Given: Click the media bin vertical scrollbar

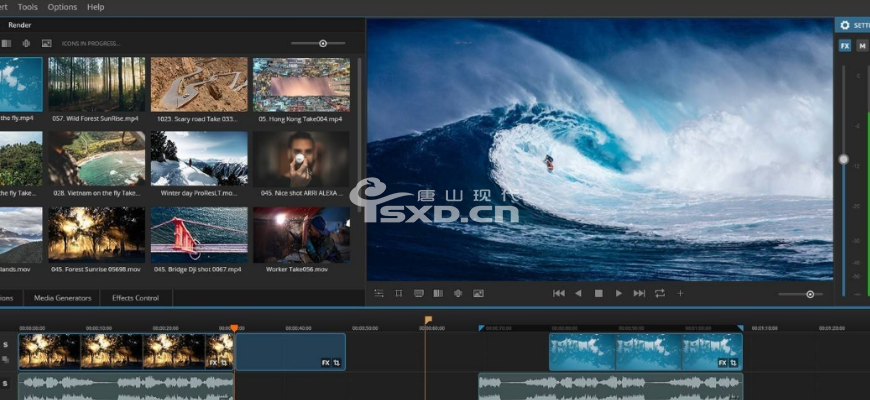Looking at the screenshot, I should click(x=360, y=133).
